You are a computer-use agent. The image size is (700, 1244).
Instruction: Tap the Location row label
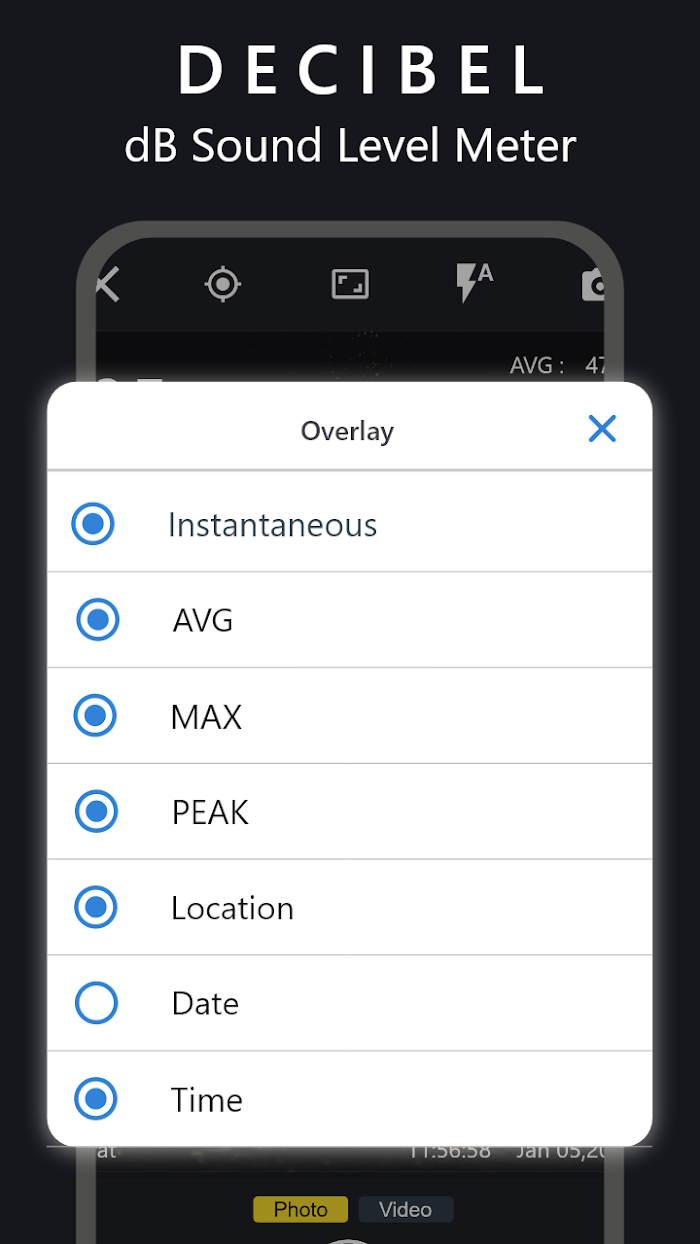[x=232, y=908]
